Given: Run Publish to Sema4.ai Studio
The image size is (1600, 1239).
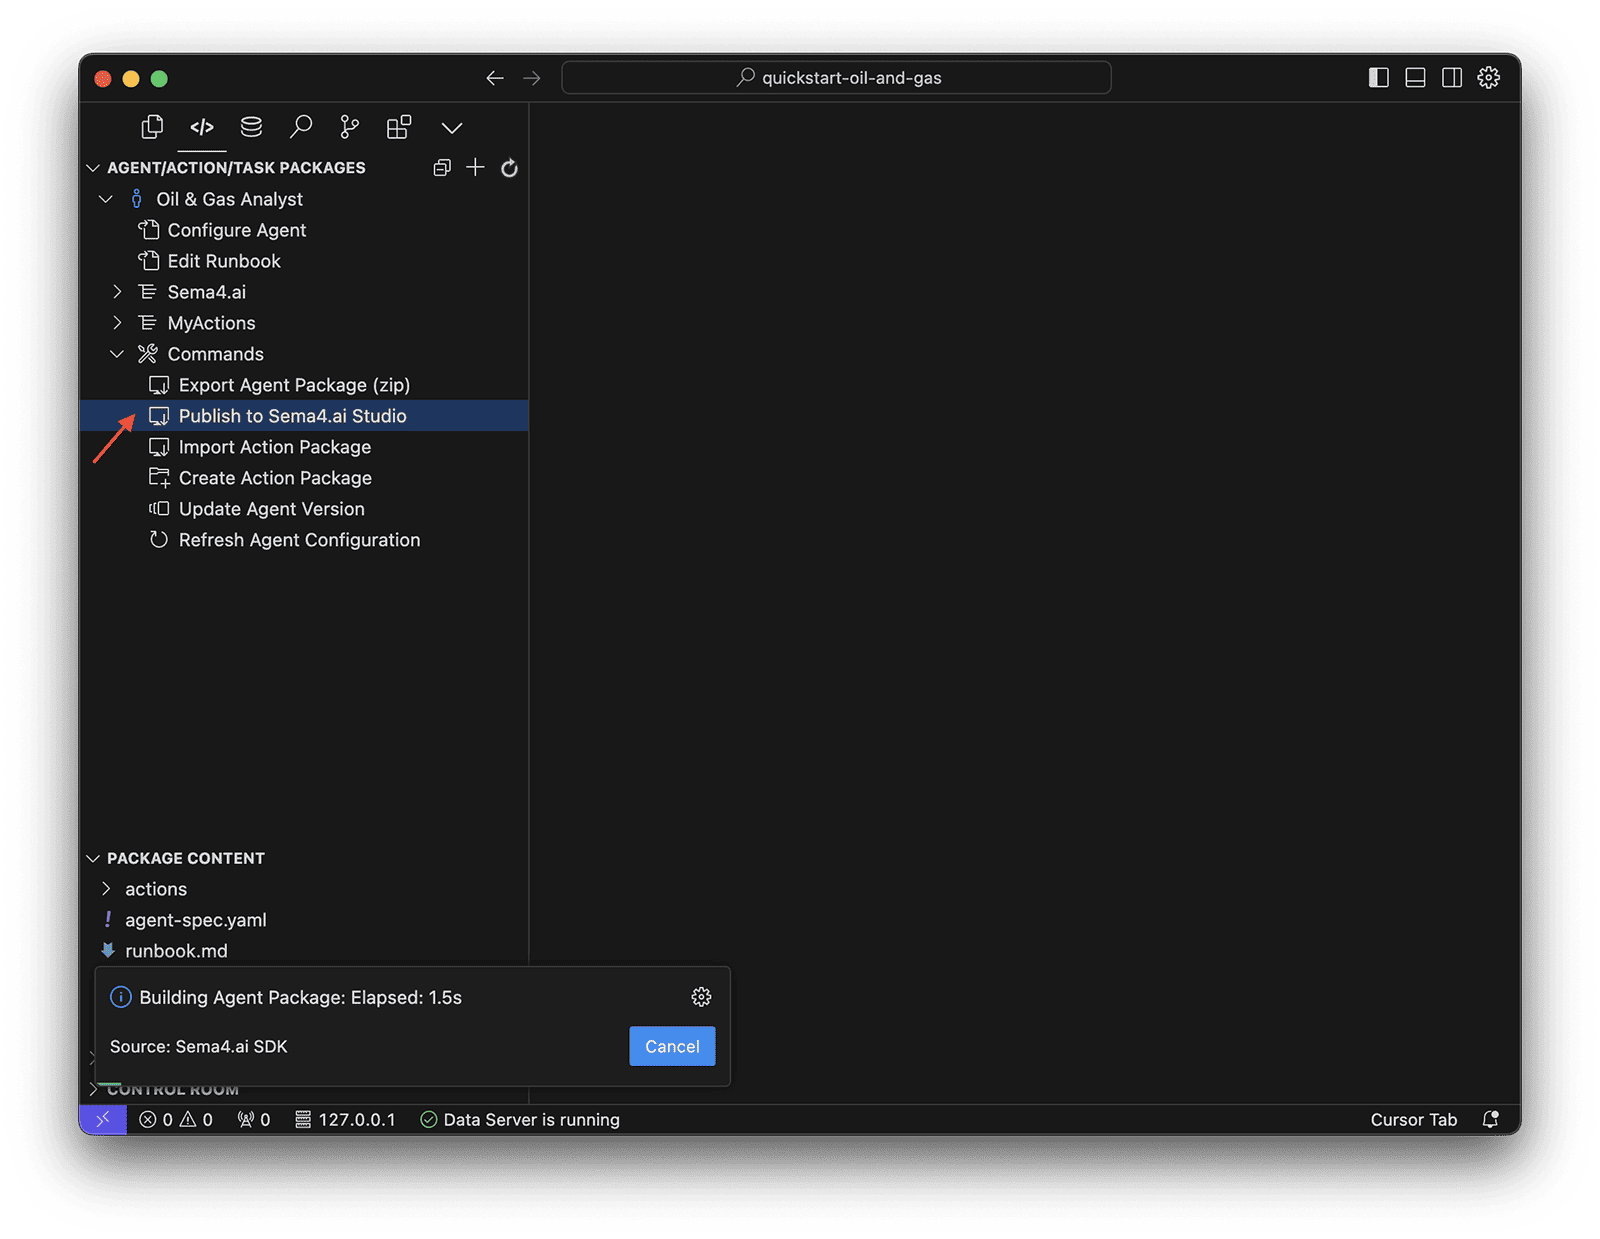Looking at the screenshot, I should pyautogui.click(x=292, y=416).
